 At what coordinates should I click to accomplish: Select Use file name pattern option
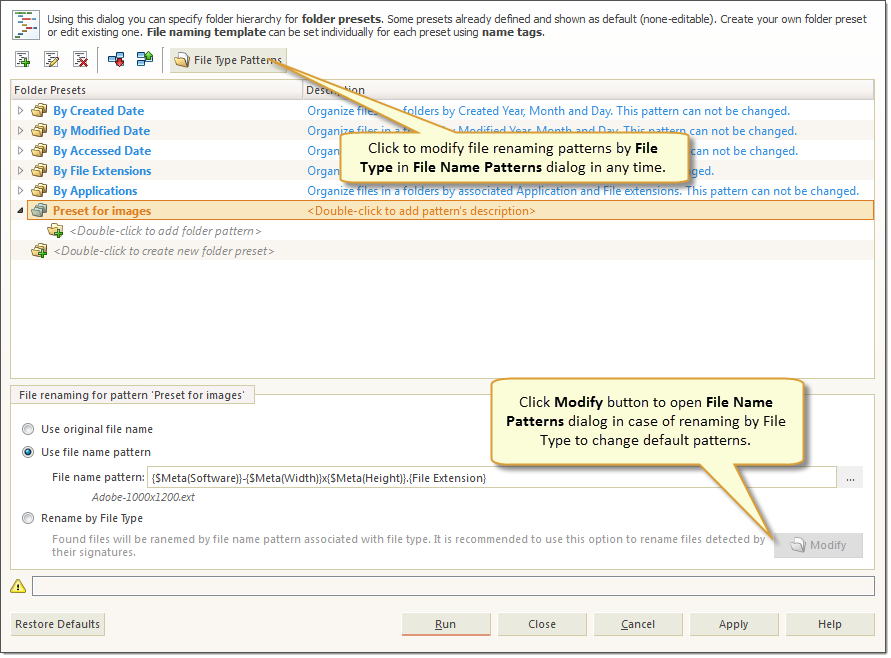(28, 452)
